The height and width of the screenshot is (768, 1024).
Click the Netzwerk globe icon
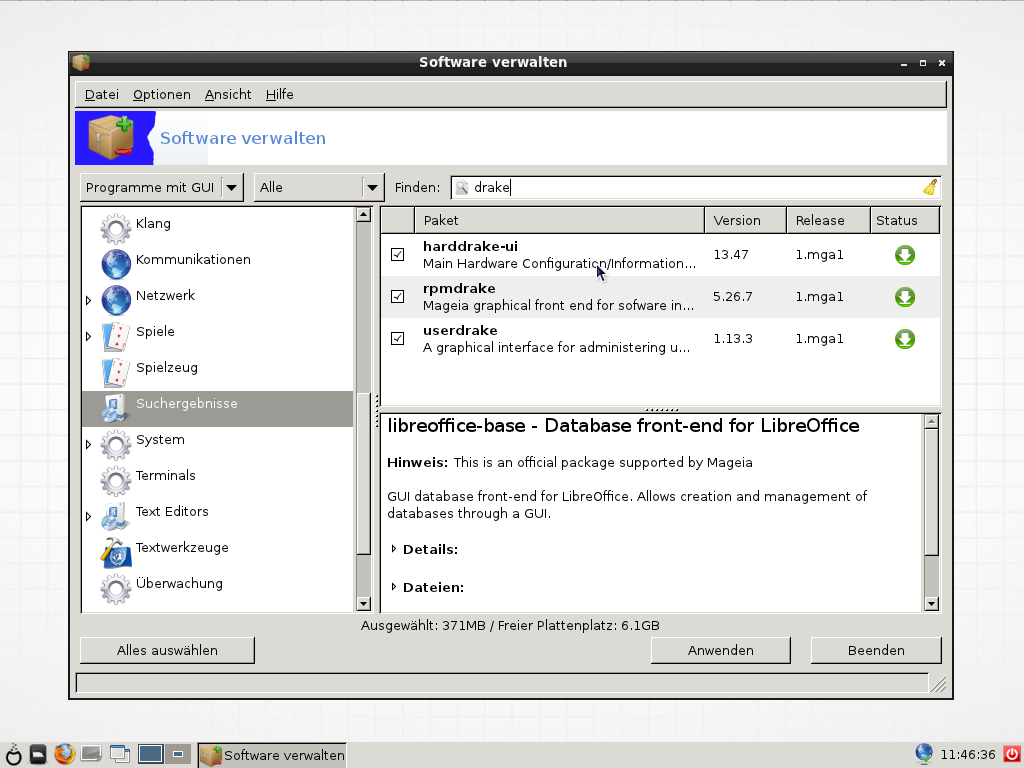(116, 300)
